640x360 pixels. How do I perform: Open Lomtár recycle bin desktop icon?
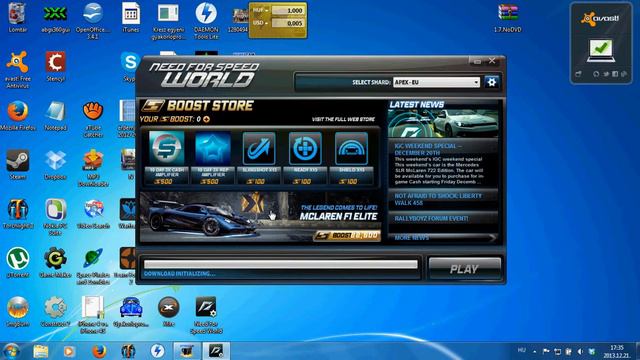point(18,18)
